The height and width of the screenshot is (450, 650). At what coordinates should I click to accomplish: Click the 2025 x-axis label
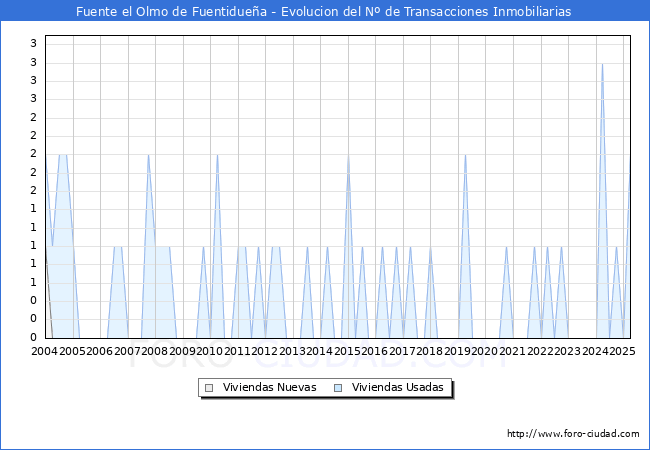[623, 351]
